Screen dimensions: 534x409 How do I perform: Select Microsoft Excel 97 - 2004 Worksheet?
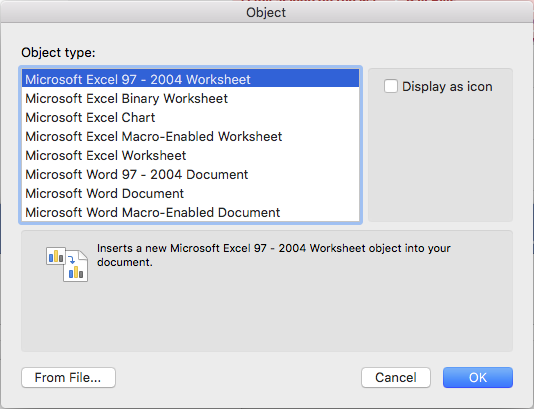click(190, 79)
